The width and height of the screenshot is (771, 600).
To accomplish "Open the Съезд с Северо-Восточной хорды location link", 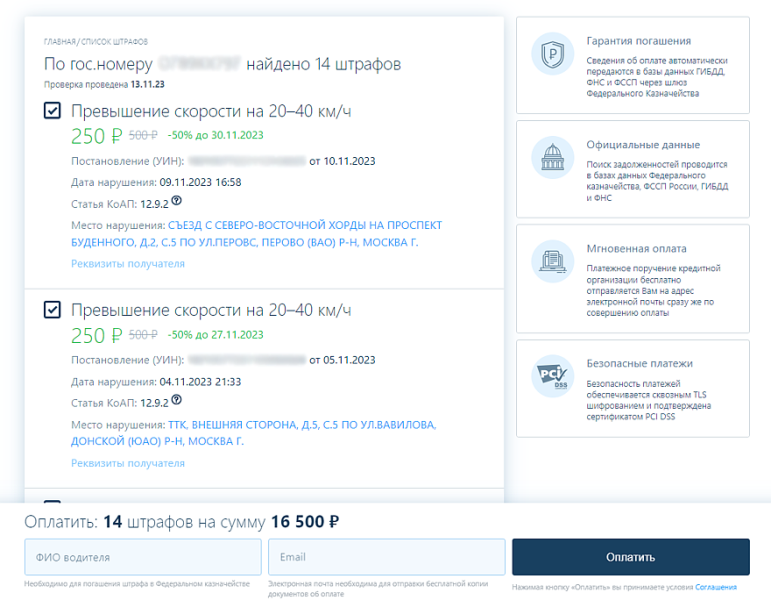I will (256, 234).
